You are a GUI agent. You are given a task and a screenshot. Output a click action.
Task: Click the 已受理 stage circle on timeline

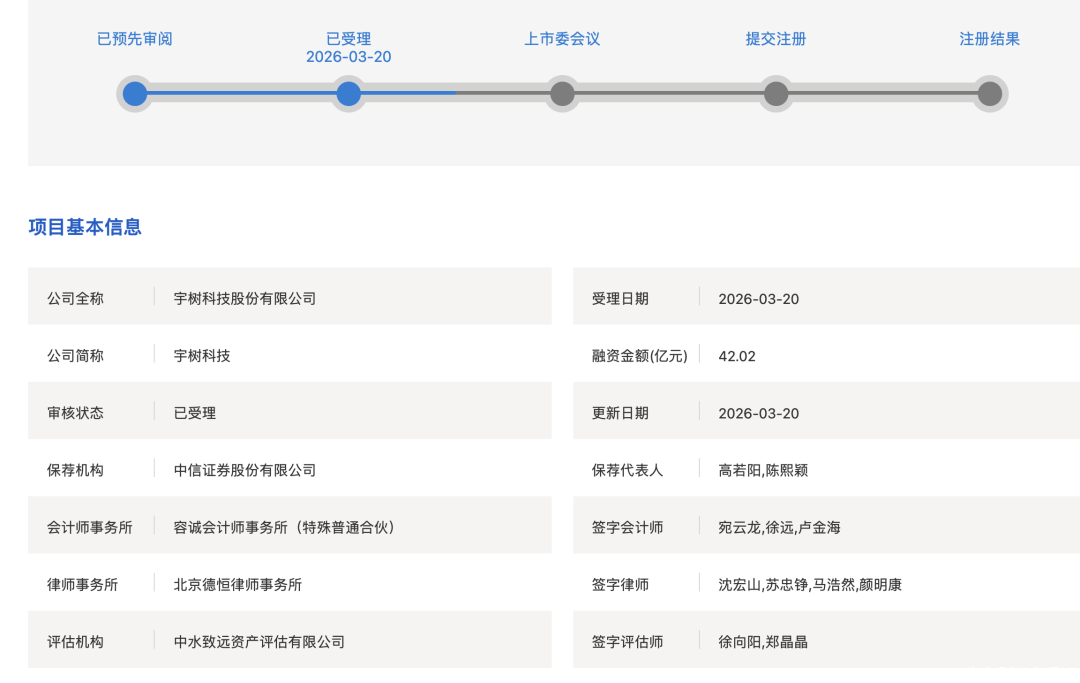(348, 94)
